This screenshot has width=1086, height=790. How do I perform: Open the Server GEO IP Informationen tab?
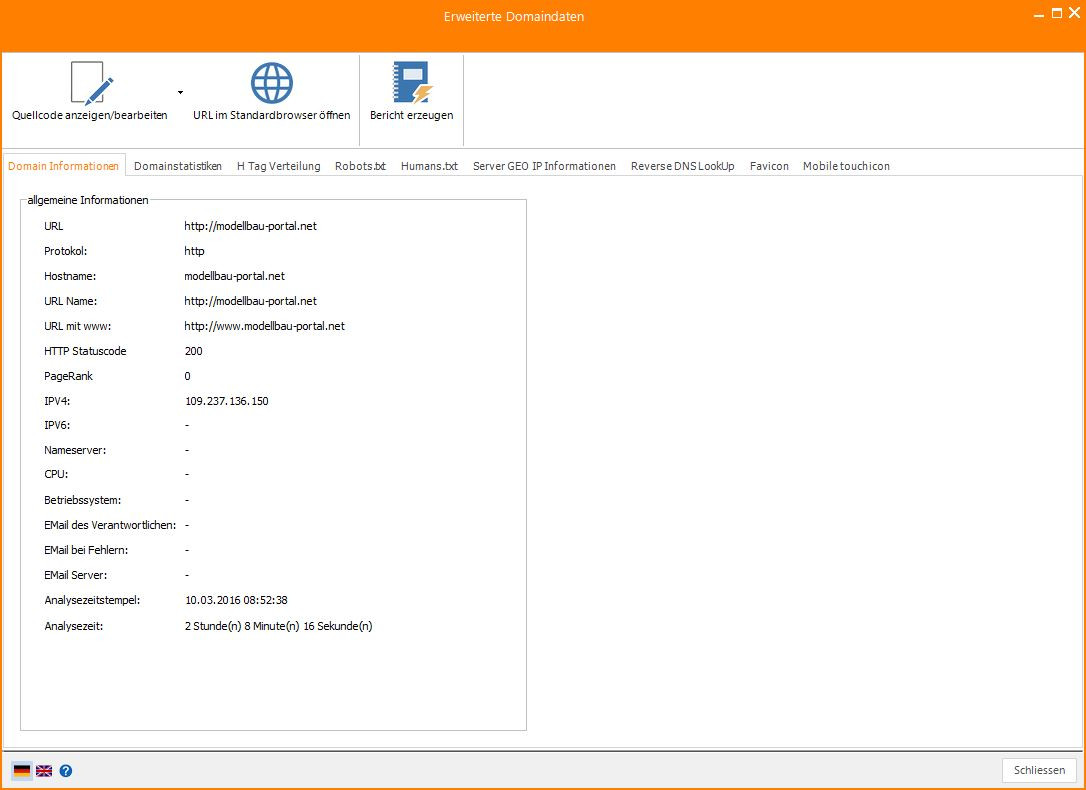coord(544,166)
